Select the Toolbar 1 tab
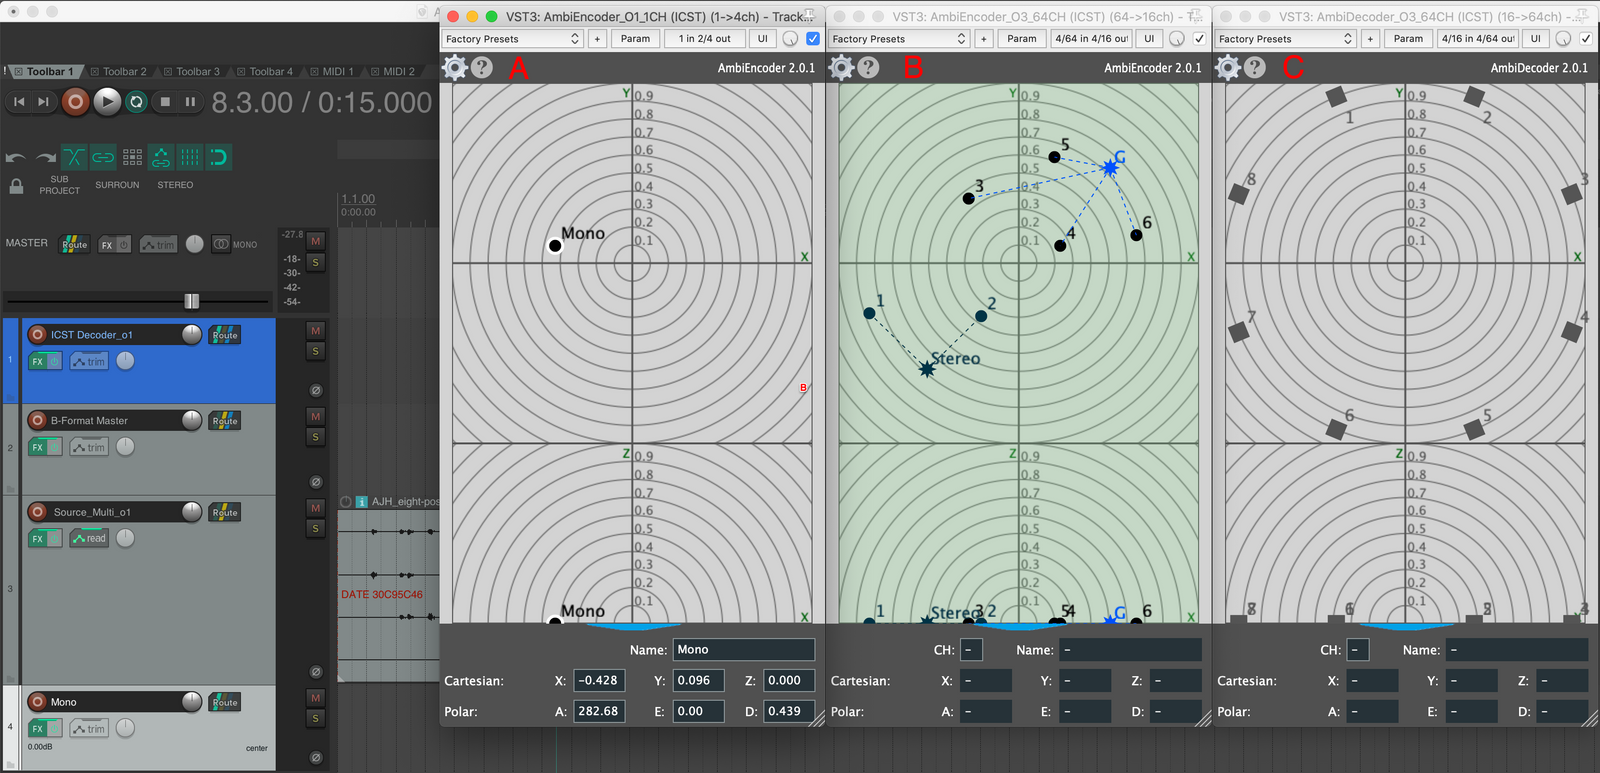 (44, 71)
